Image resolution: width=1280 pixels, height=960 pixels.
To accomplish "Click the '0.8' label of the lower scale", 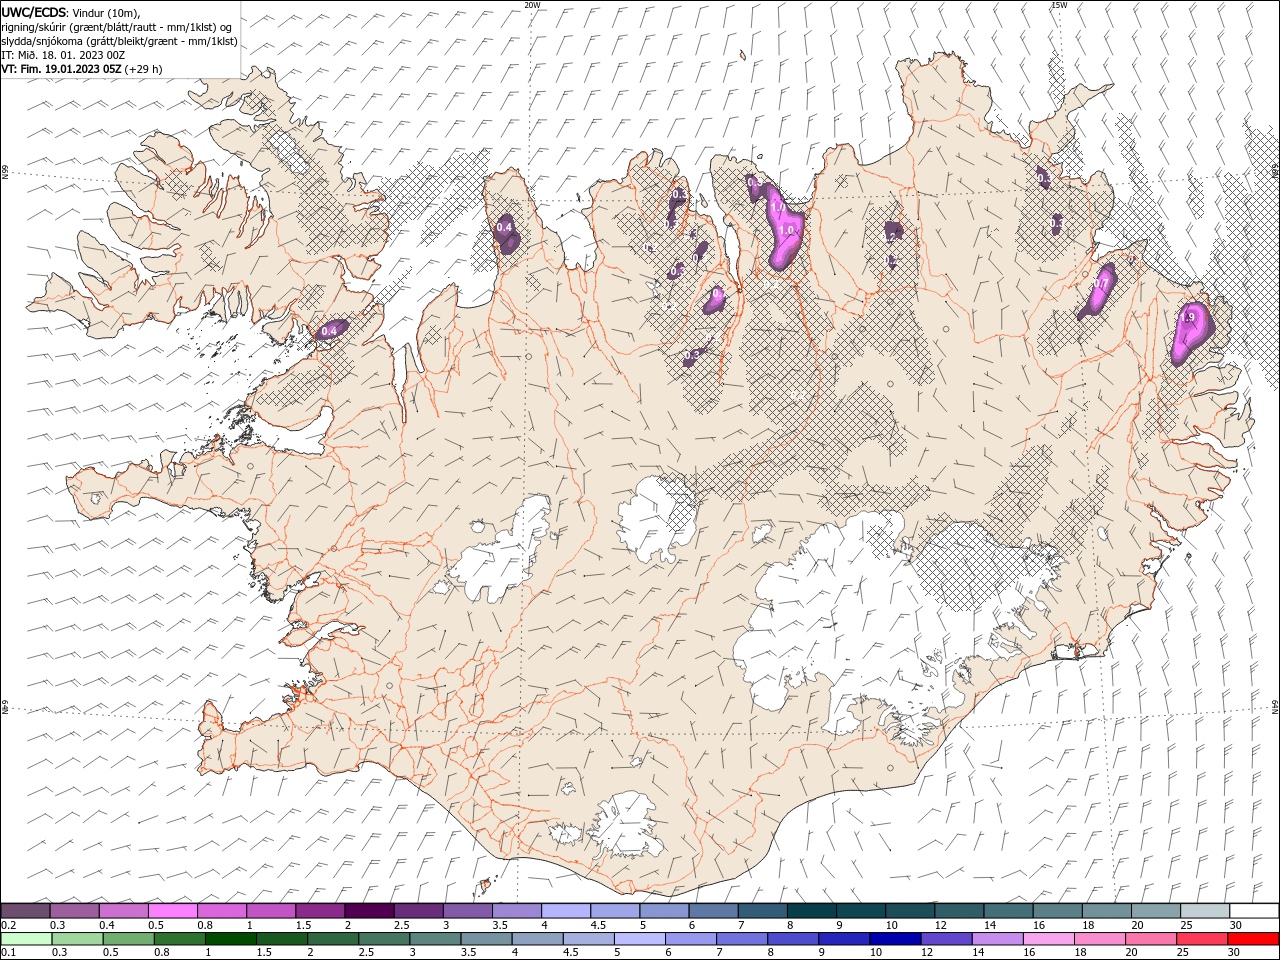I will [162, 953].
